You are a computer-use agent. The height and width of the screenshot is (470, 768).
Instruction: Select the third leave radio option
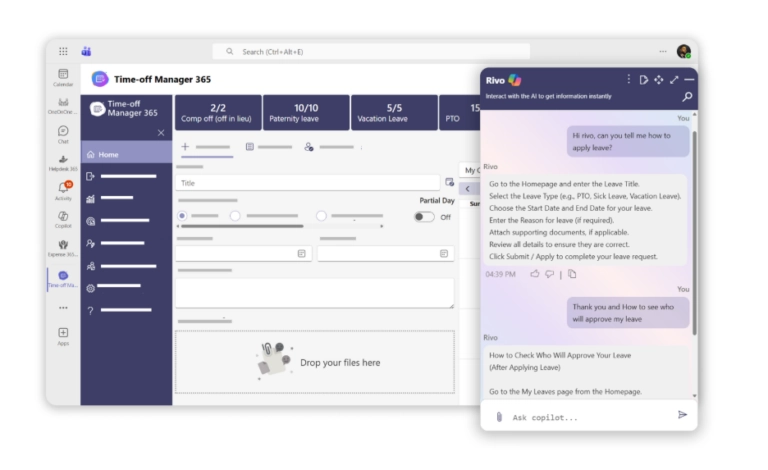321,215
